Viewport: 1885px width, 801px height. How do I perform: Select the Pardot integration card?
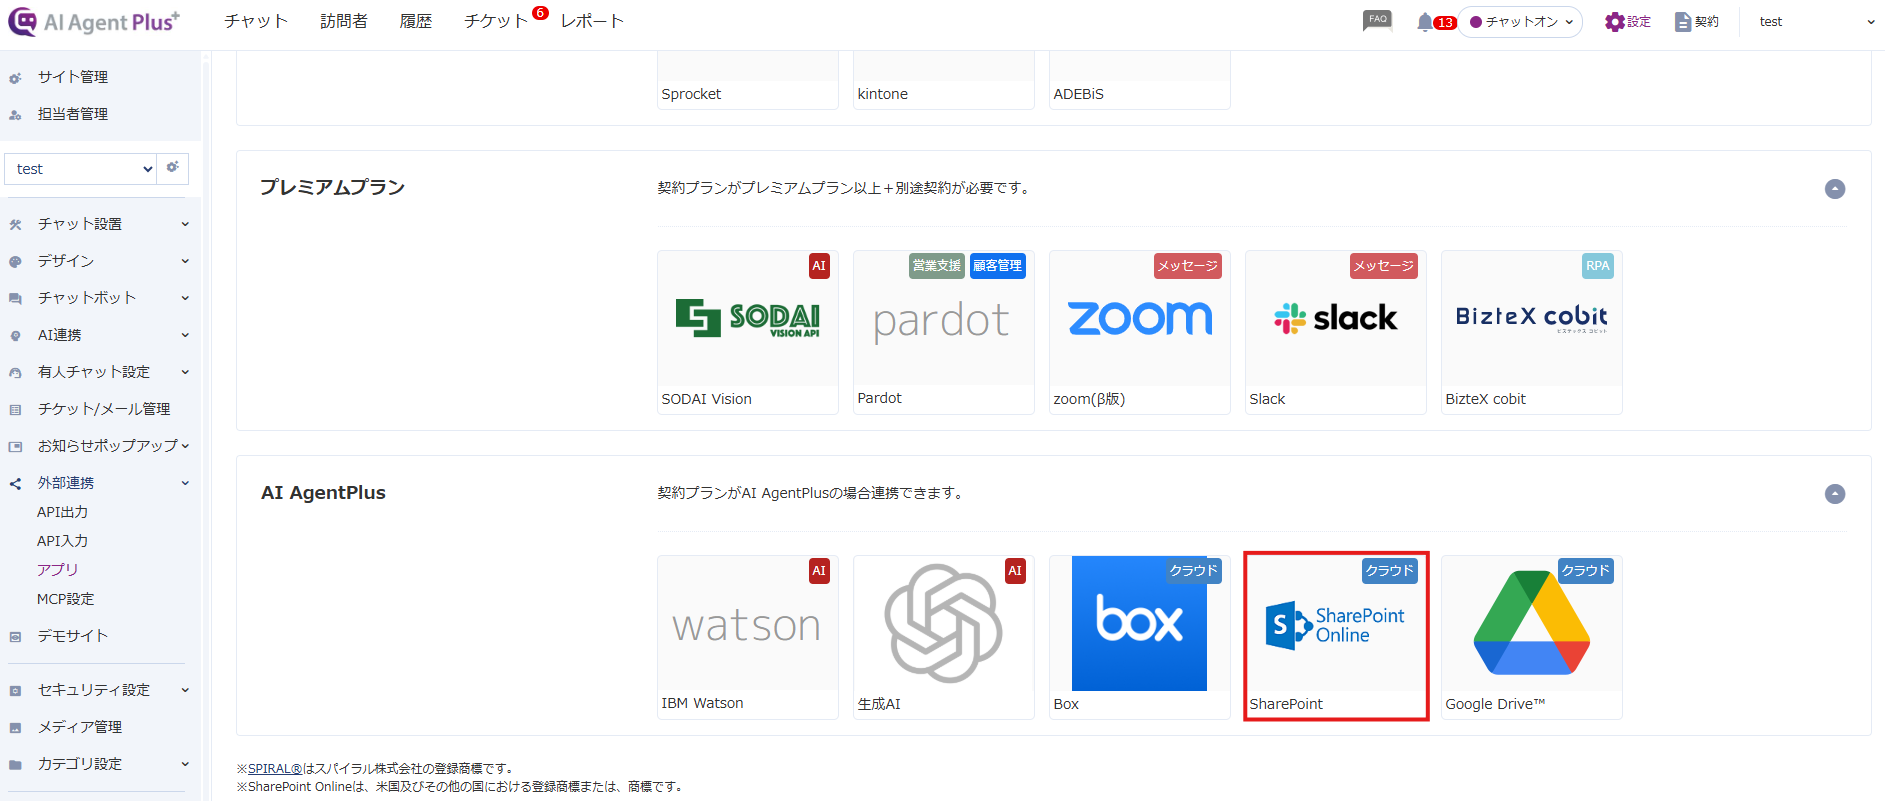coord(944,332)
